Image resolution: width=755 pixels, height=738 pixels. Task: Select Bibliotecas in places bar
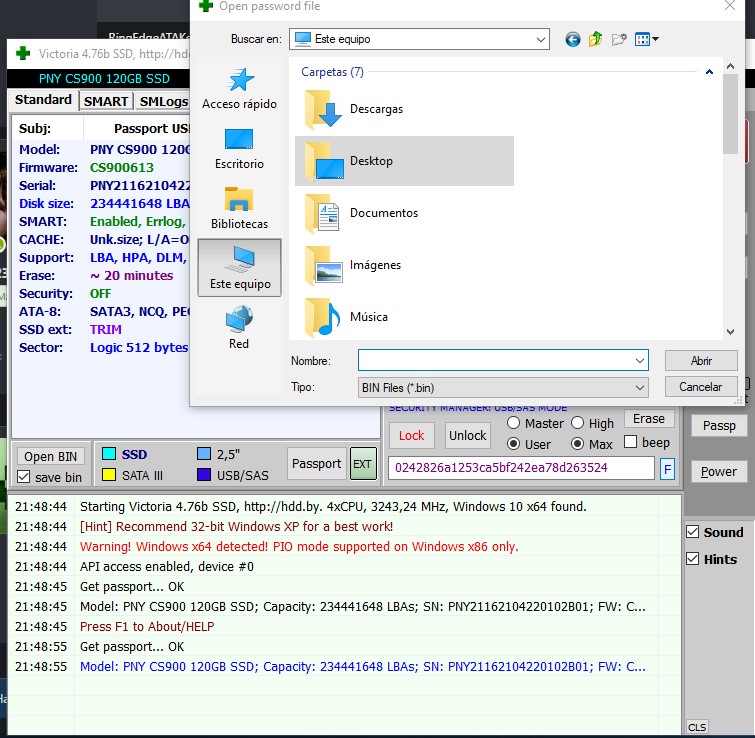239,209
